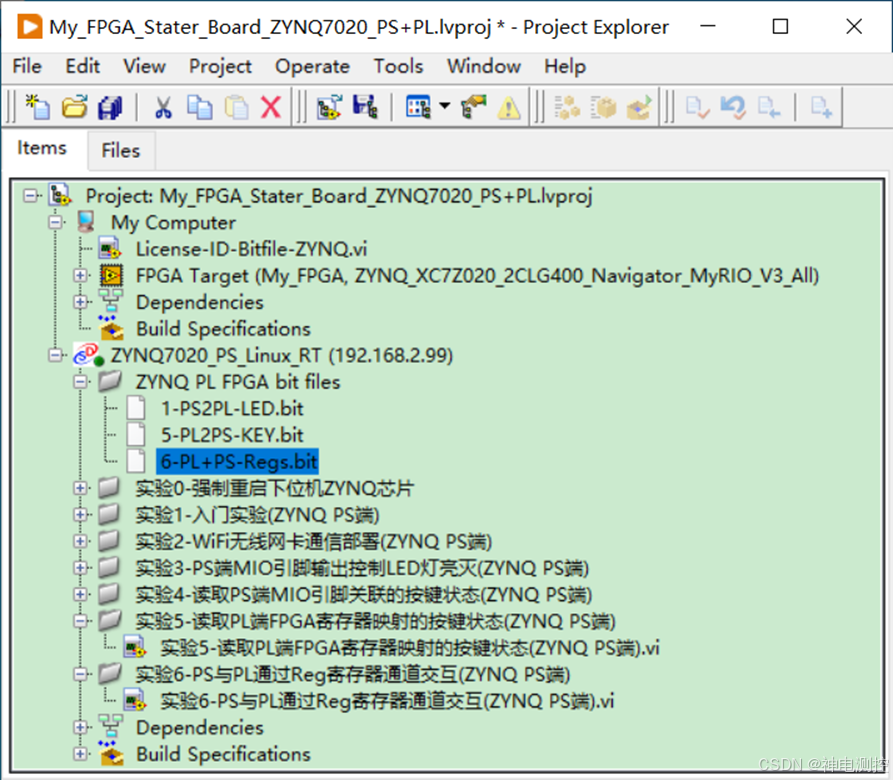Select the 1-PS2PL-LED.bit item text
893x780 pixels.
tap(232, 408)
